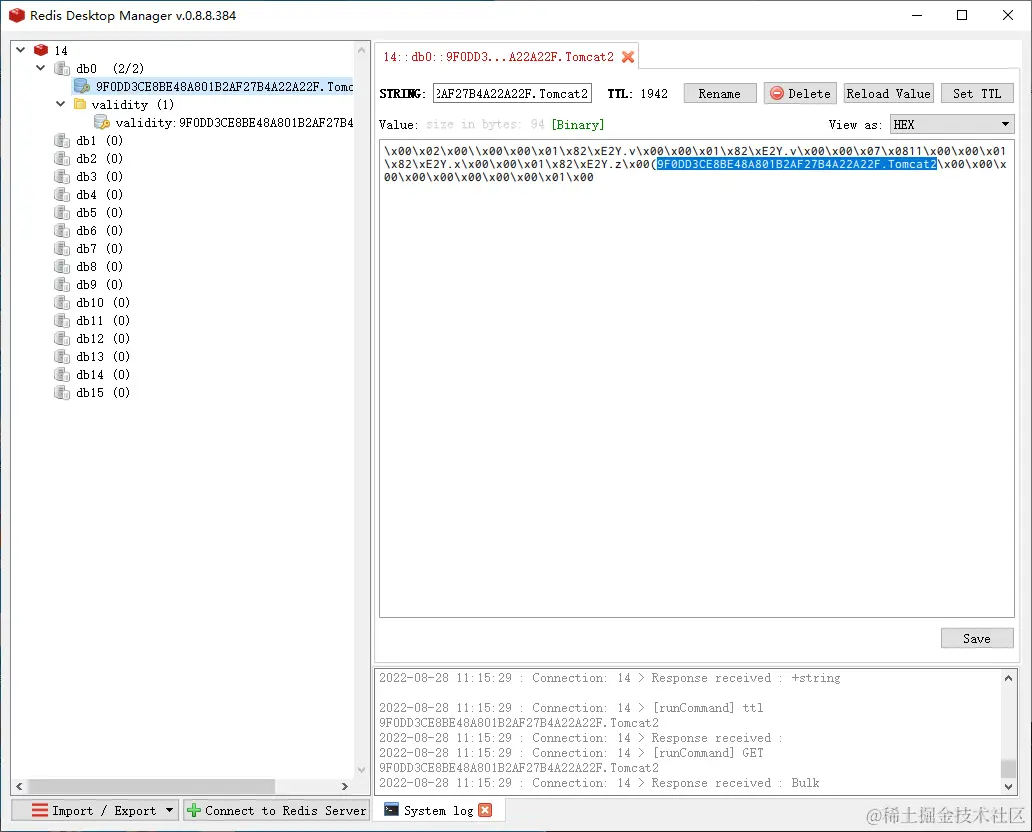Click the Rename button
The height and width of the screenshot is (832, 1032).
pyautogui.click(x=719, y=93)
